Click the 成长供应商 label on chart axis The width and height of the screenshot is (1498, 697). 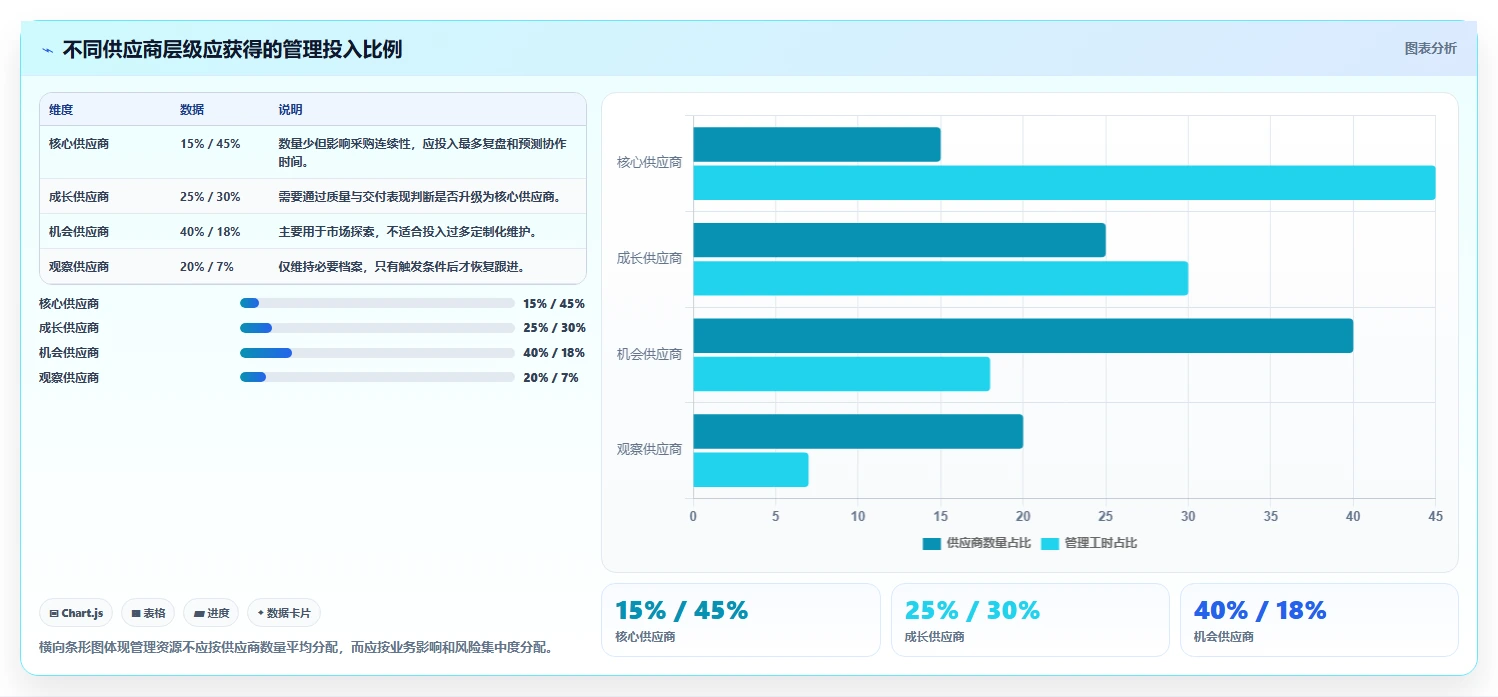point(649,259)
